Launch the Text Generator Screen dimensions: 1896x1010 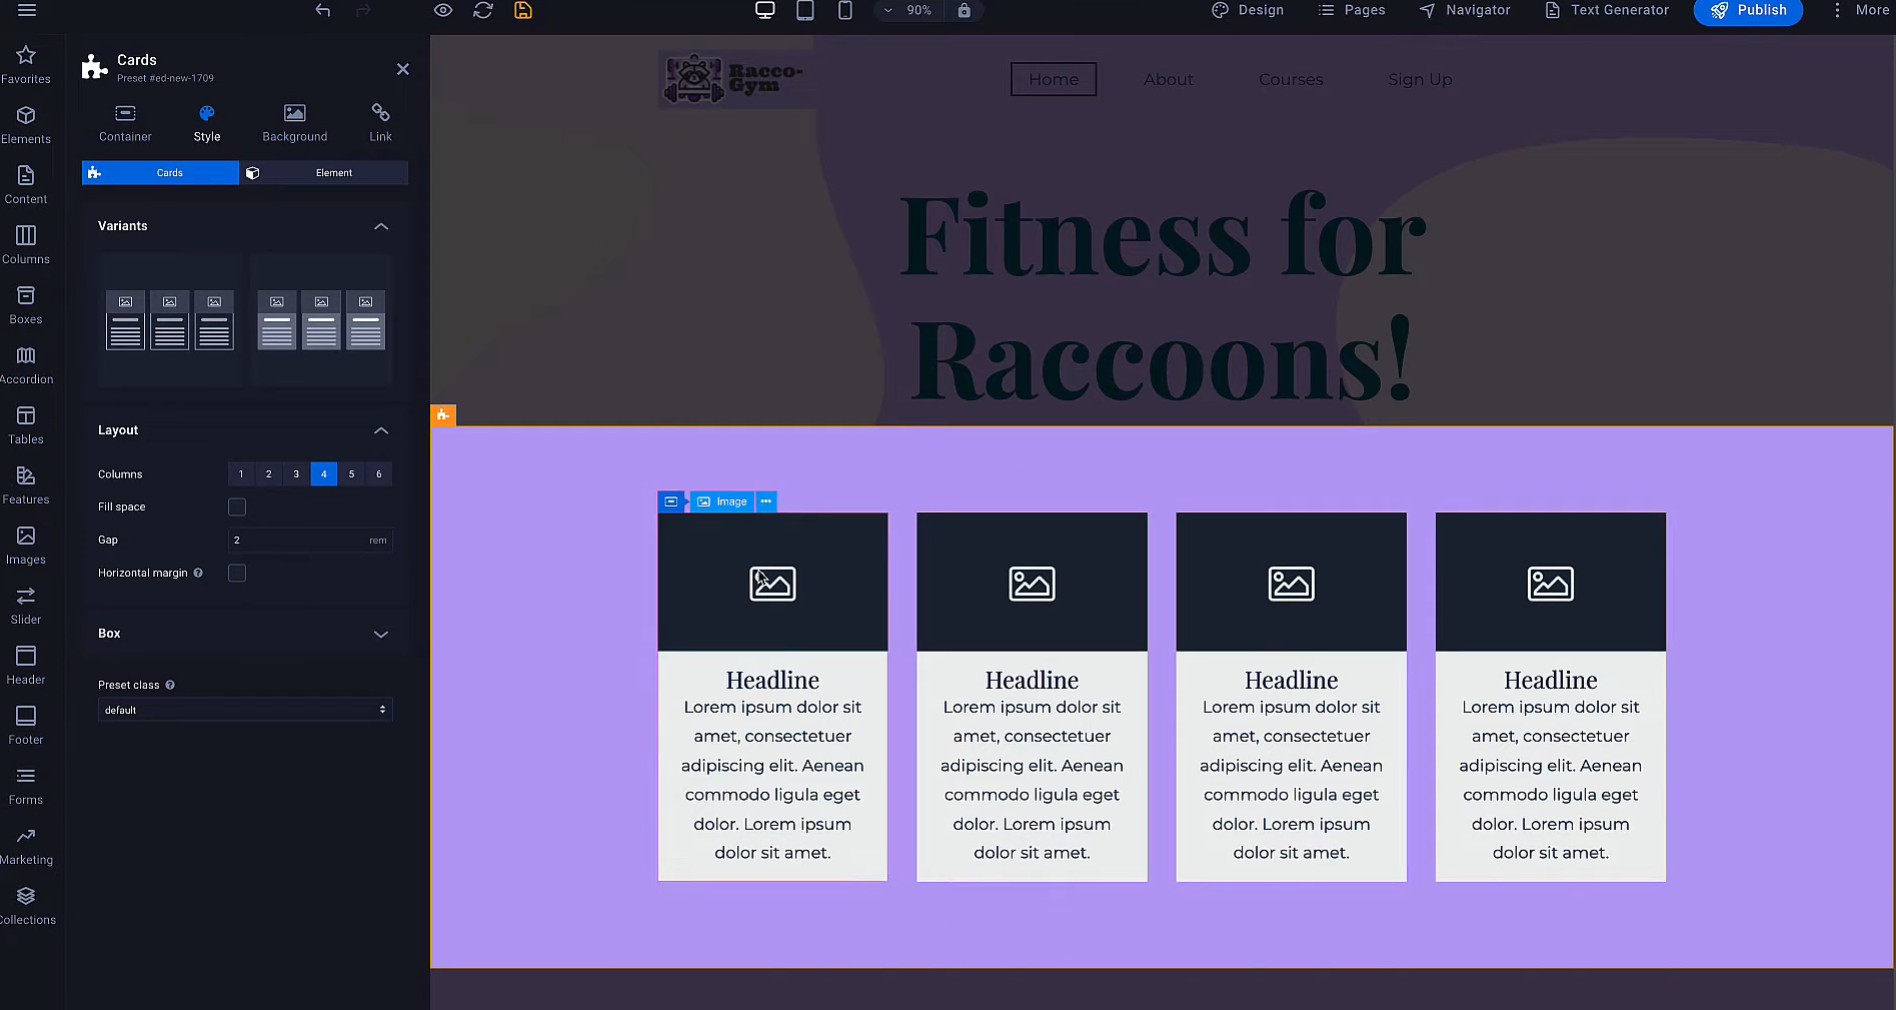coord(1607,10)
